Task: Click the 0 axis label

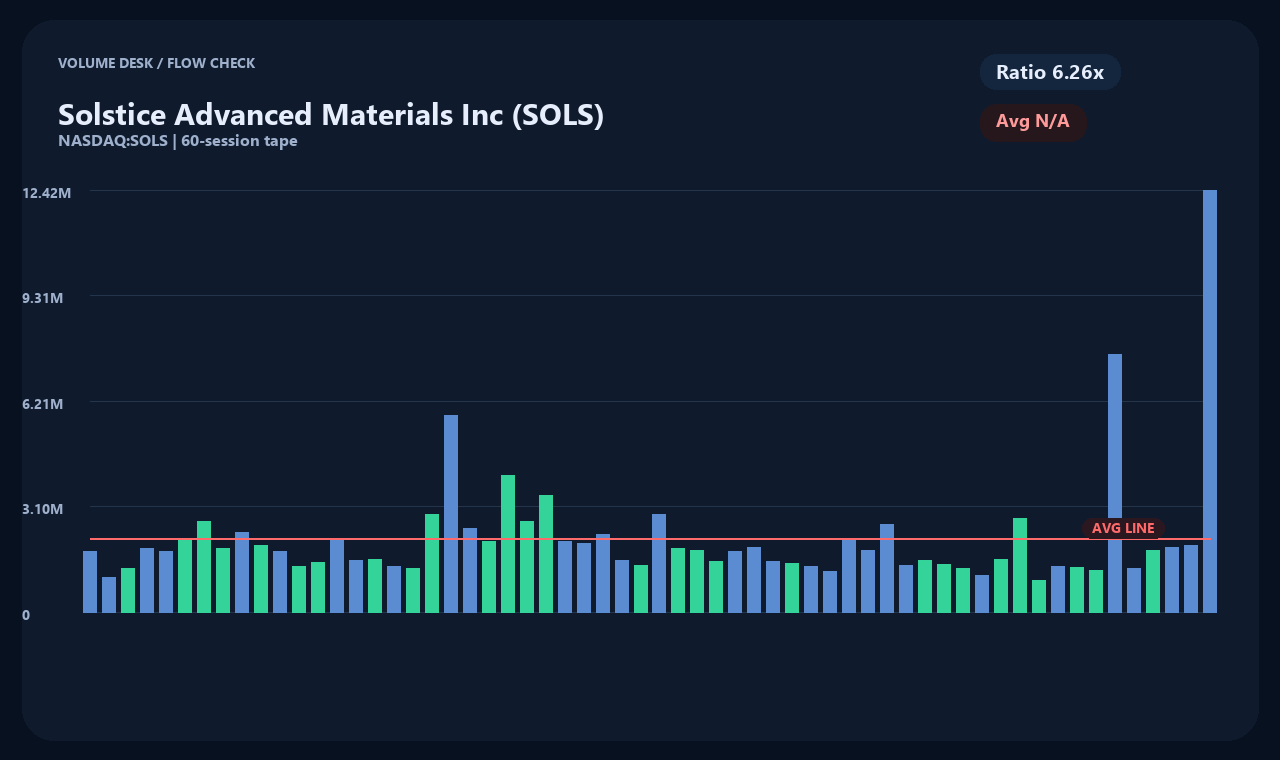Action: 26,615
